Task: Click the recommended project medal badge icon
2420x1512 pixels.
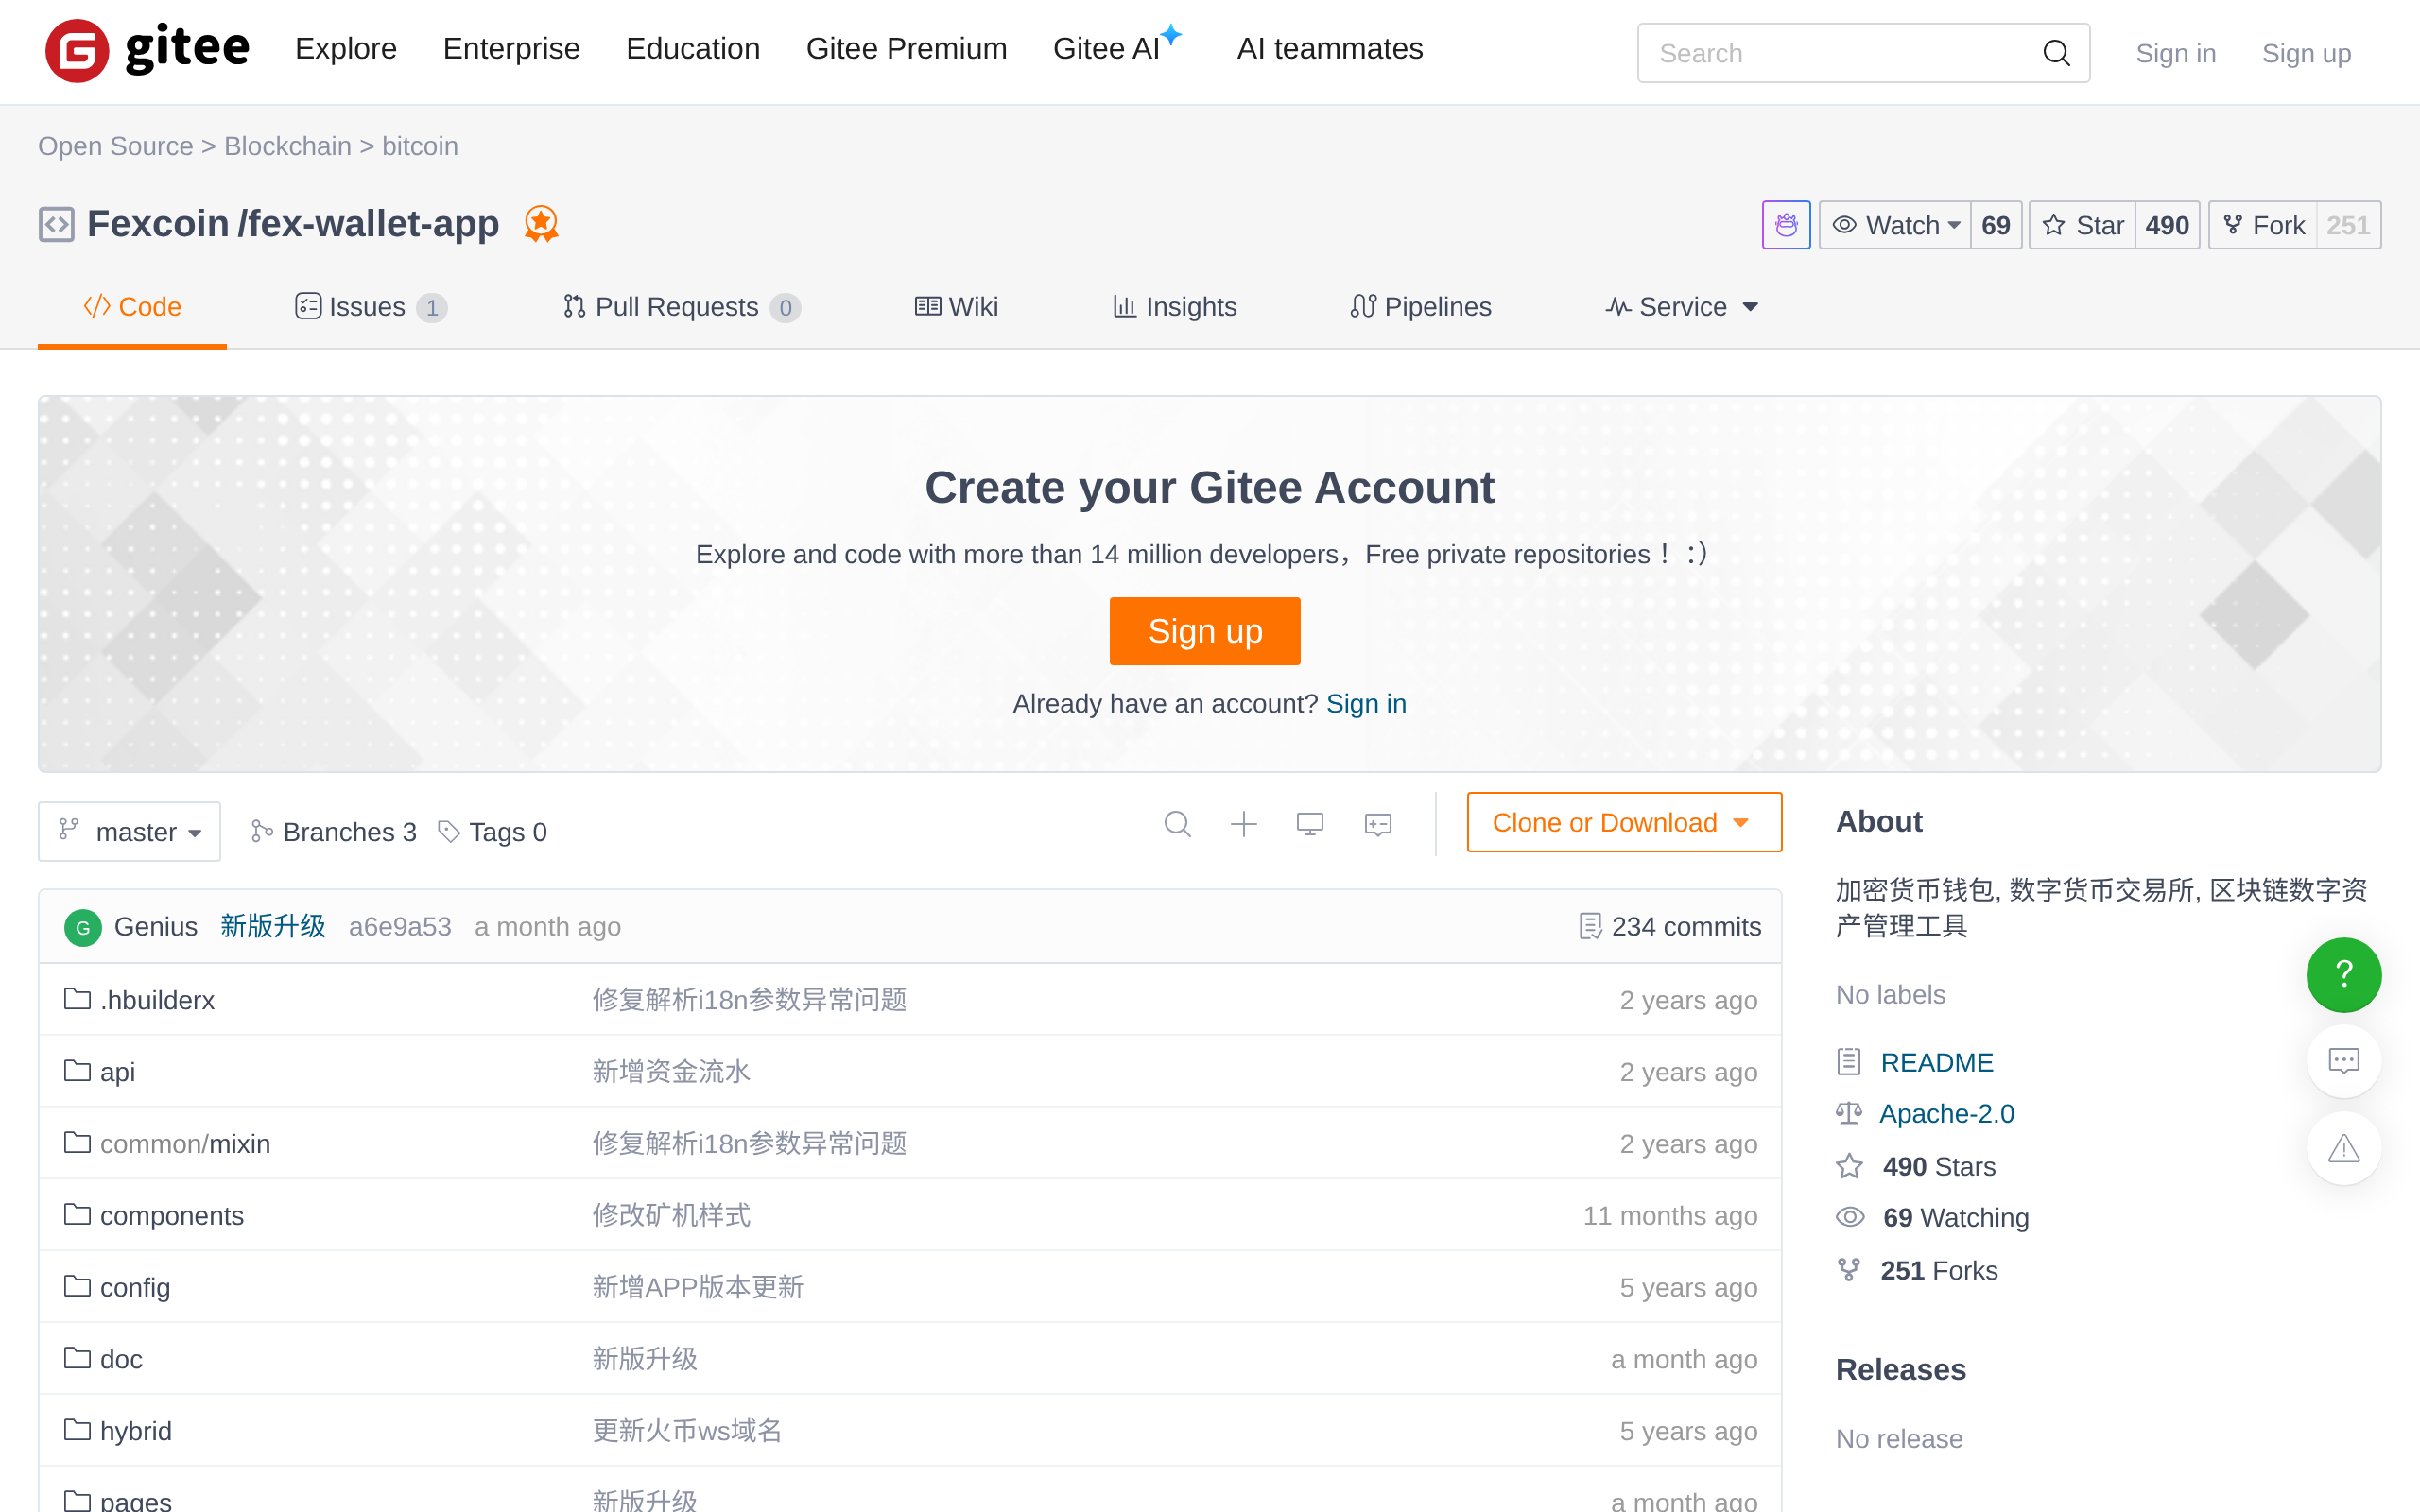Action: pyautogui.click(x=541, y=224)
